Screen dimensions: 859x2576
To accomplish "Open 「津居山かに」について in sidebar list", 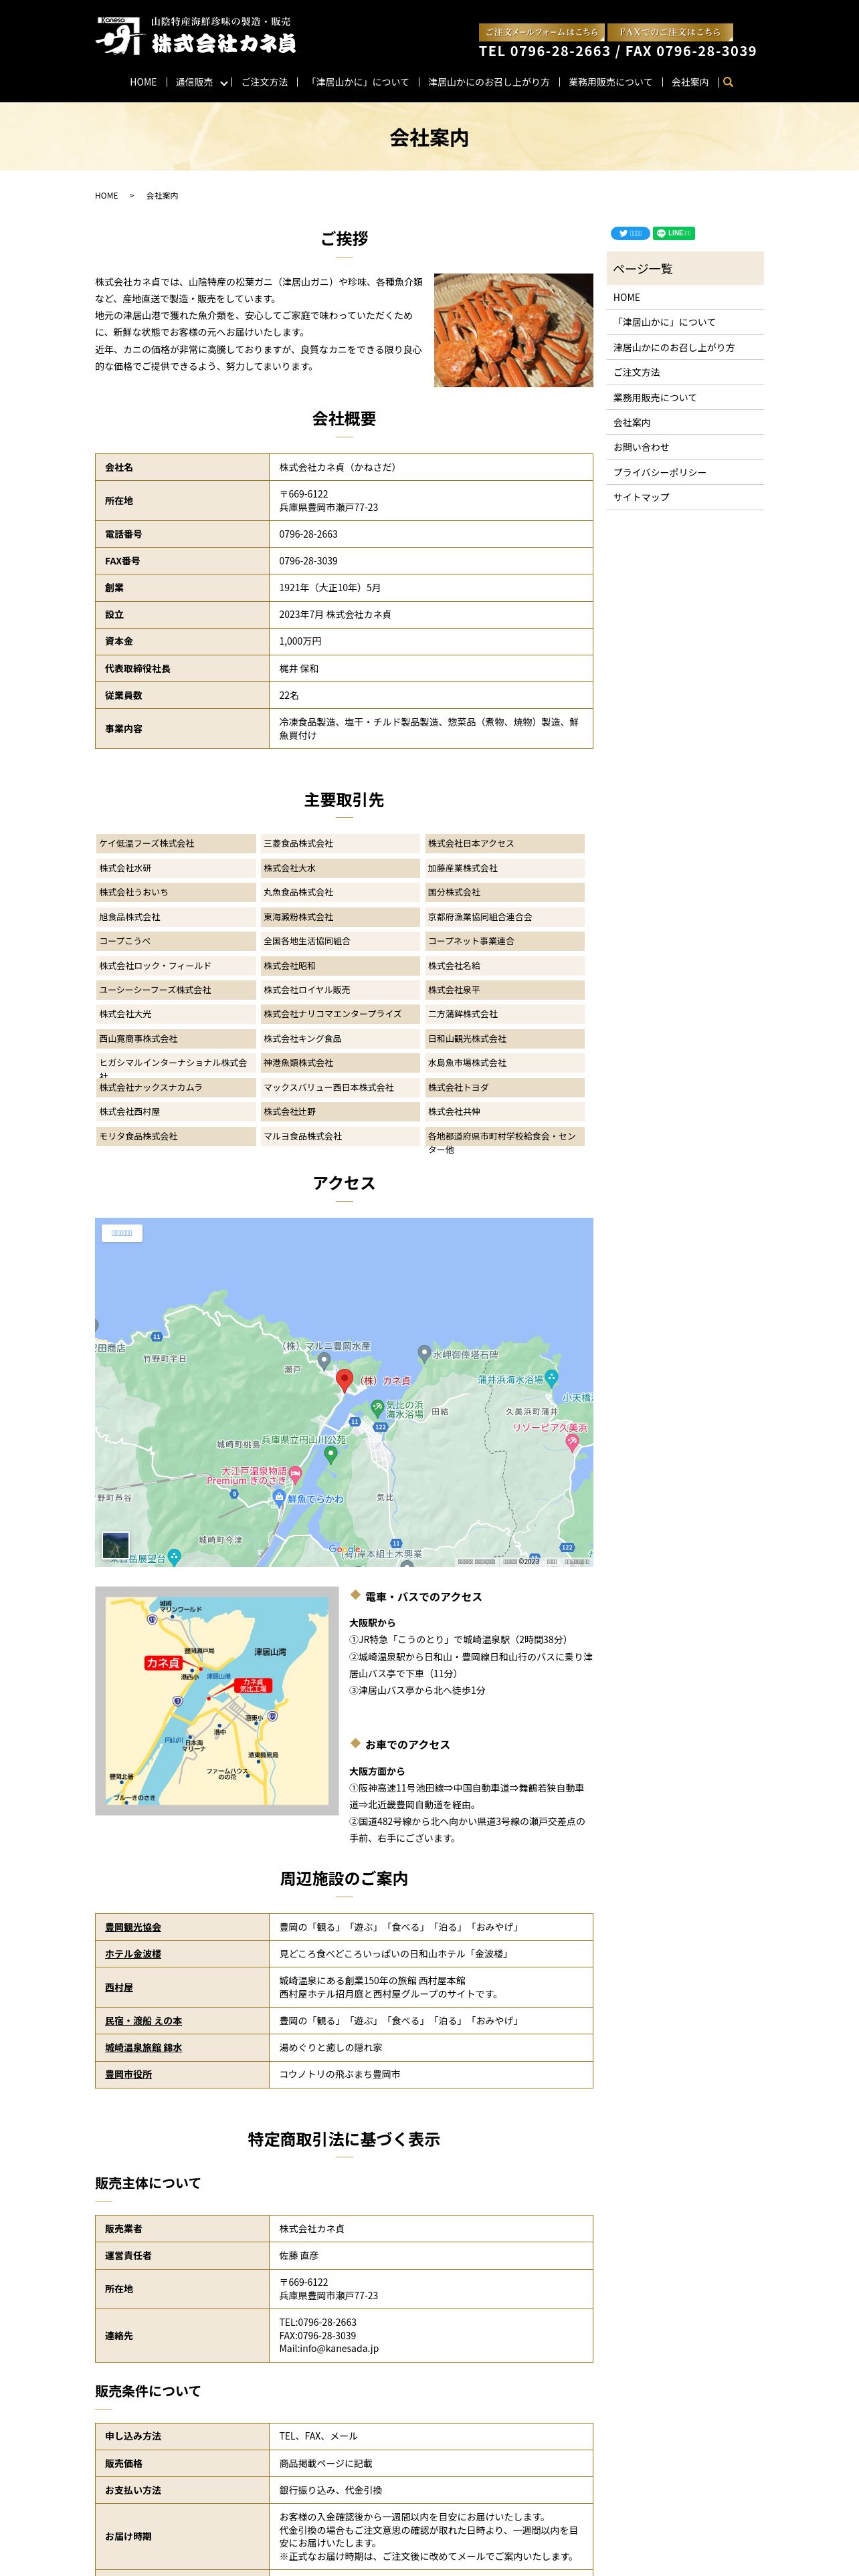I will coord(685,322).
